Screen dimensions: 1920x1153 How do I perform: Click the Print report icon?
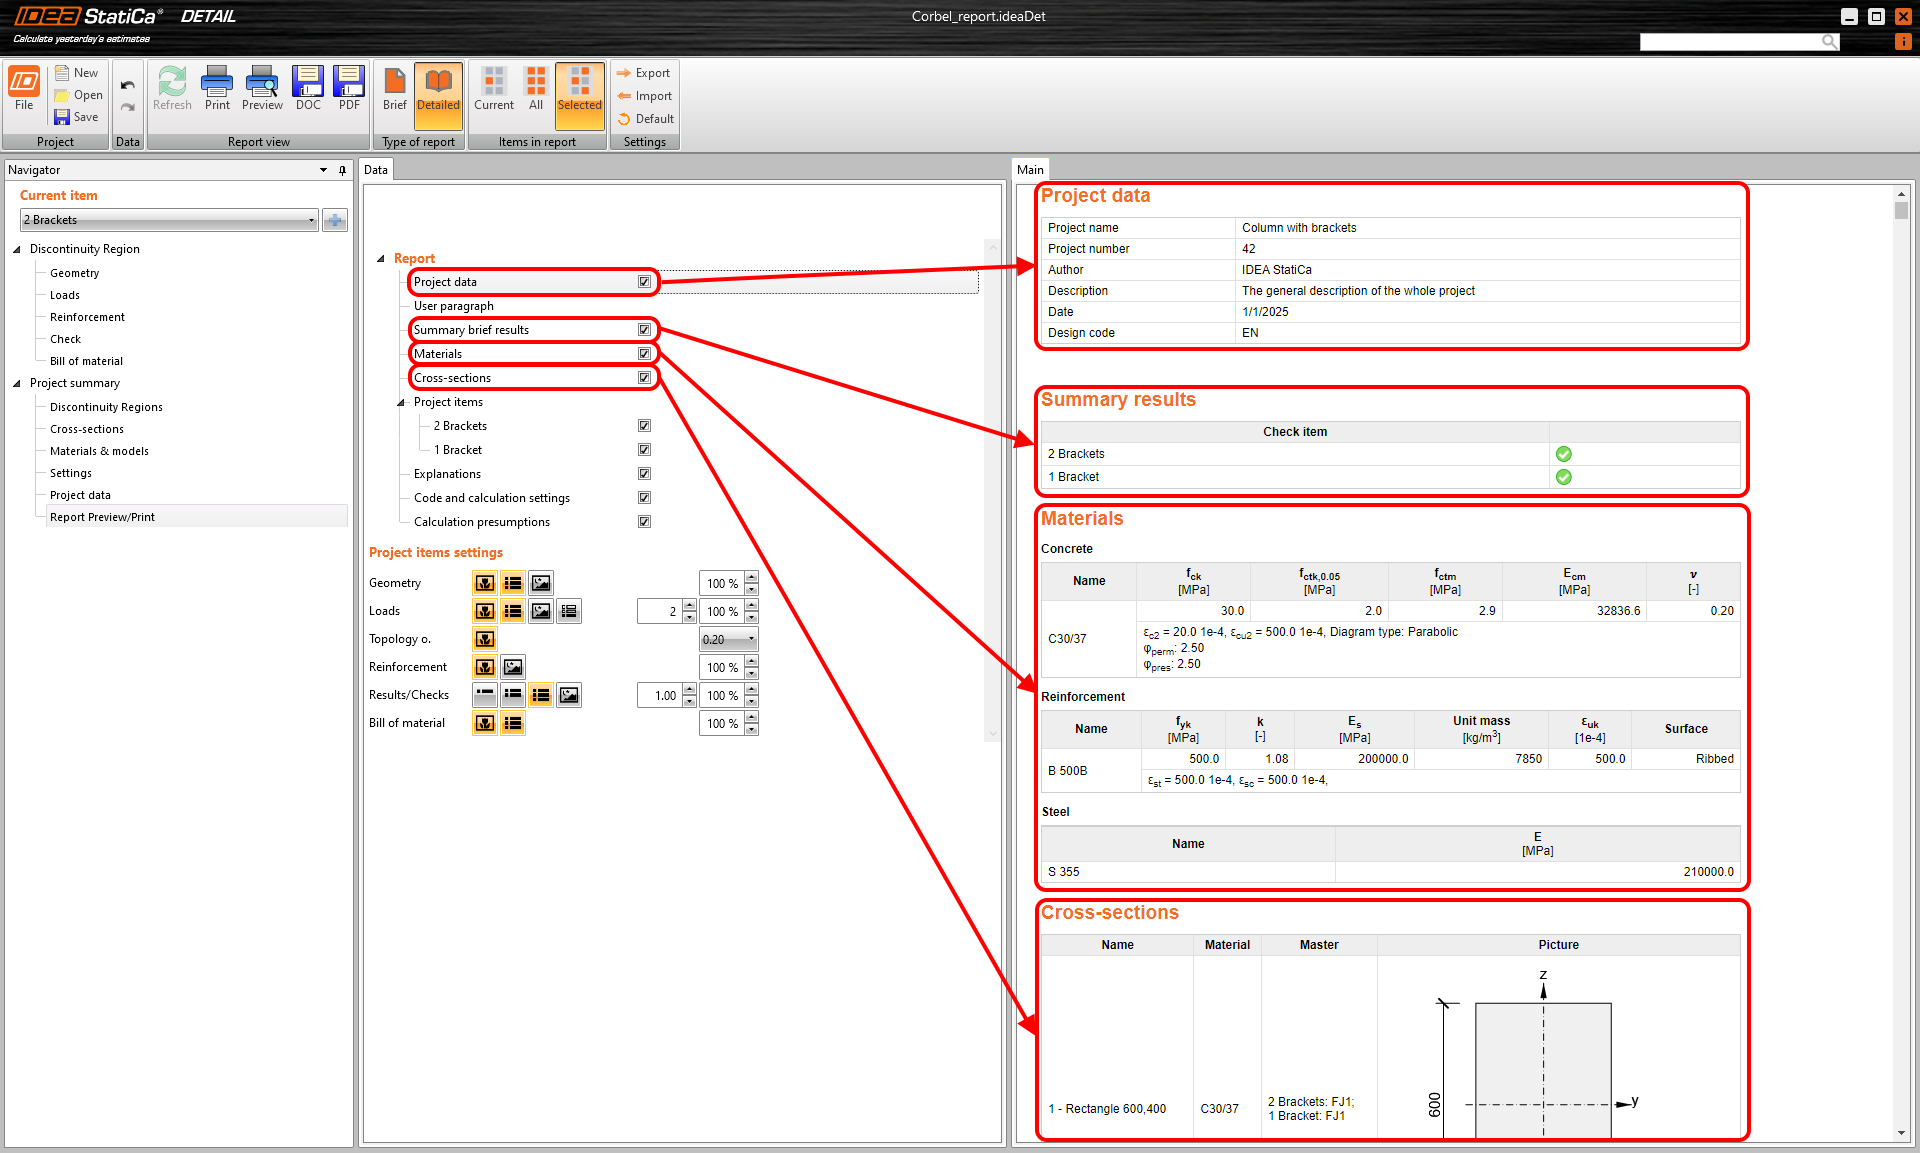217,88
